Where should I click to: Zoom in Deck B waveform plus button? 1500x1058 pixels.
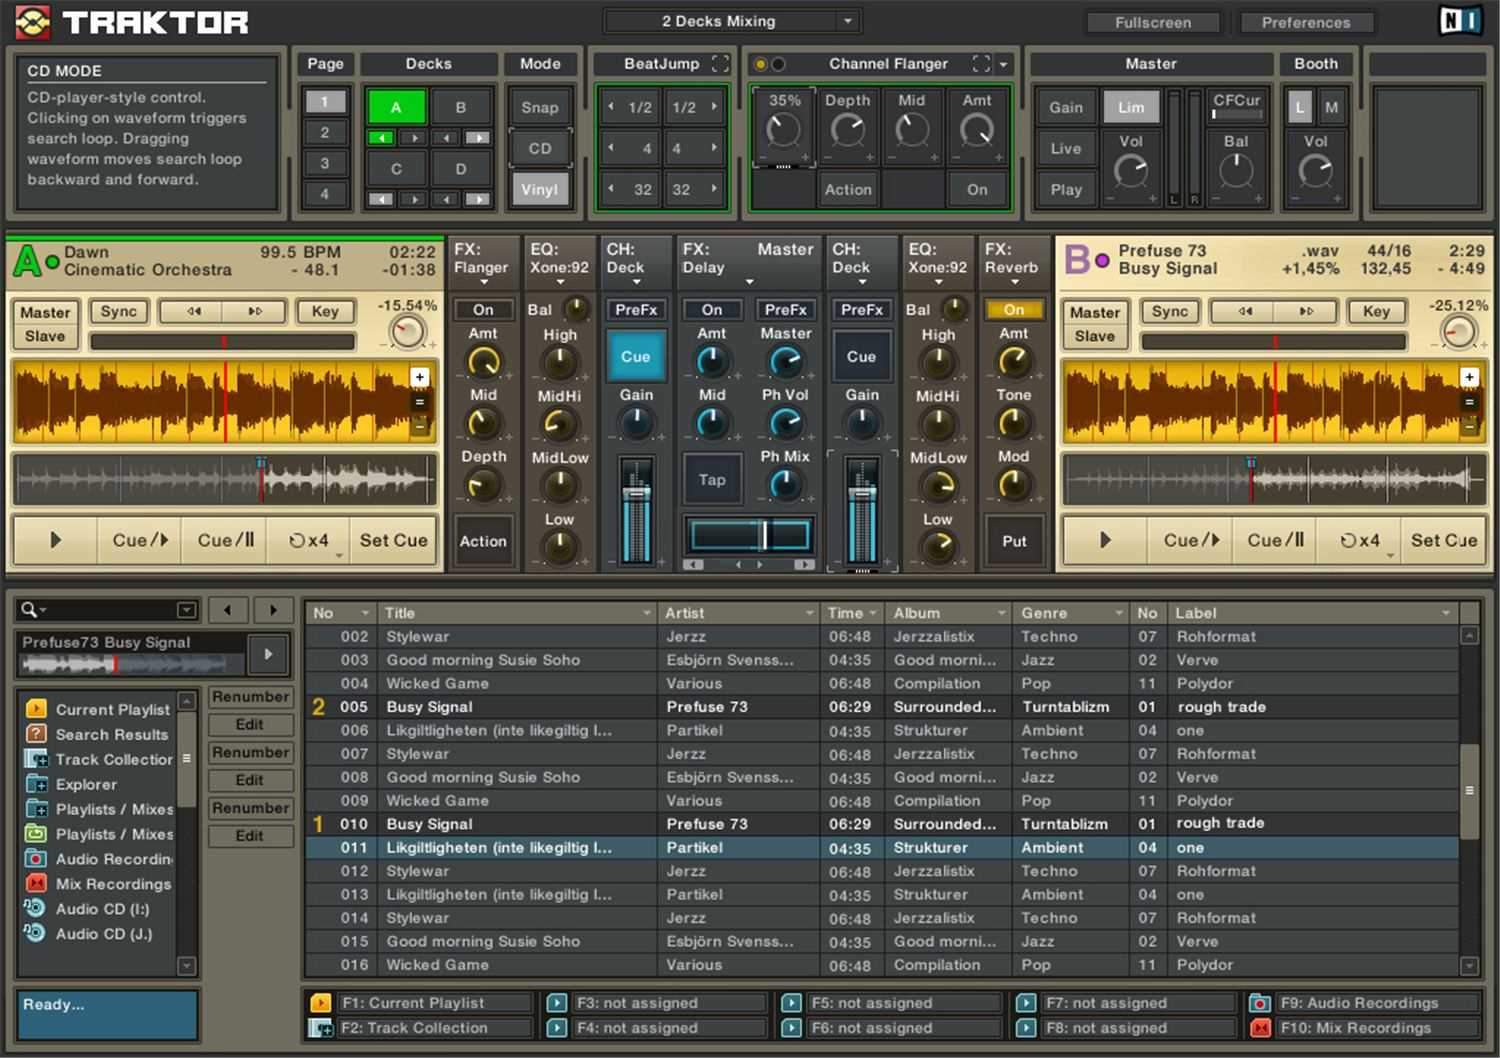coord(1469,377)
